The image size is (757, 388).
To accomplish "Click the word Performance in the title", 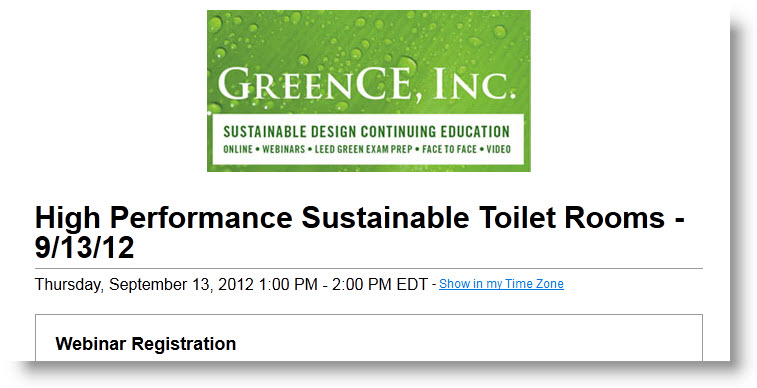I will pos(201,218).
